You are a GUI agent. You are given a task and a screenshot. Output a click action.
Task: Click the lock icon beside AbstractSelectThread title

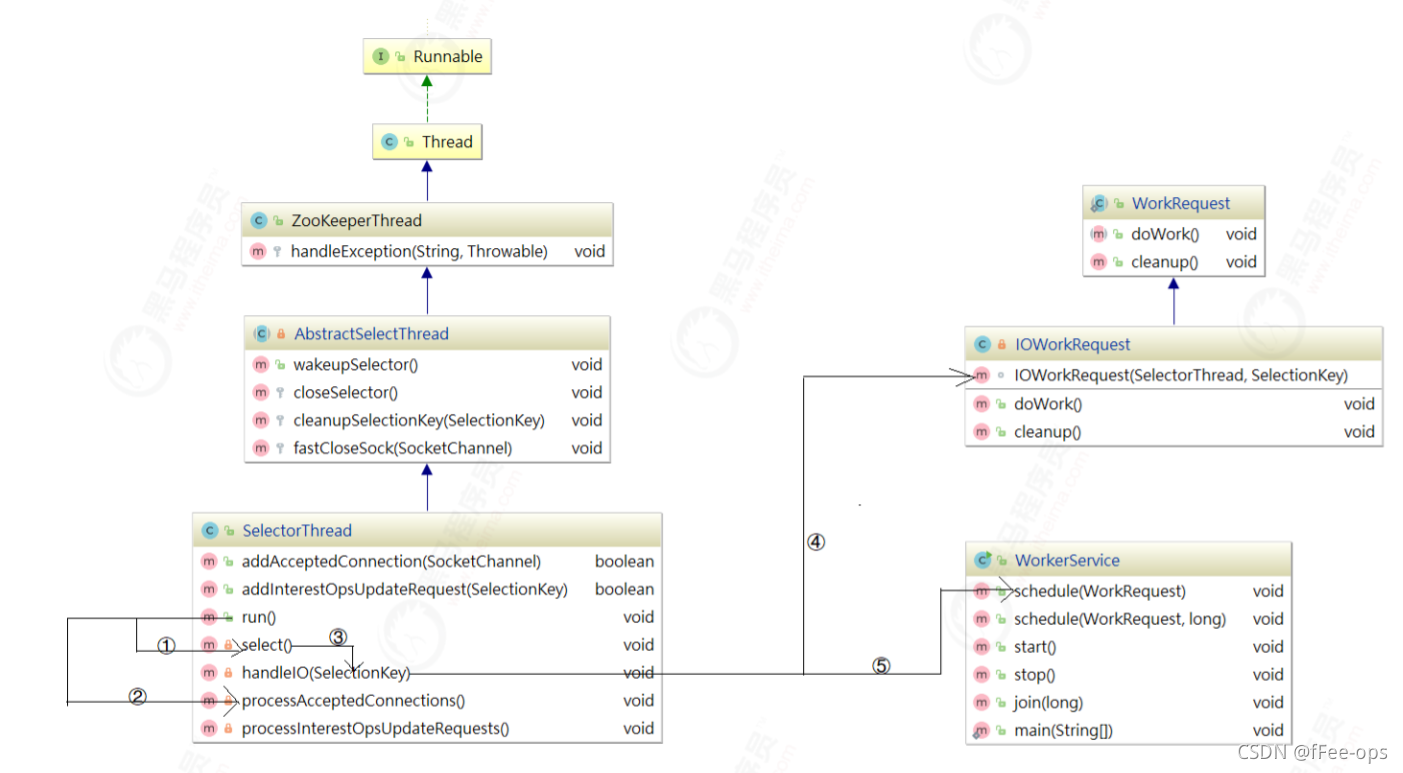tap(281, 334)
